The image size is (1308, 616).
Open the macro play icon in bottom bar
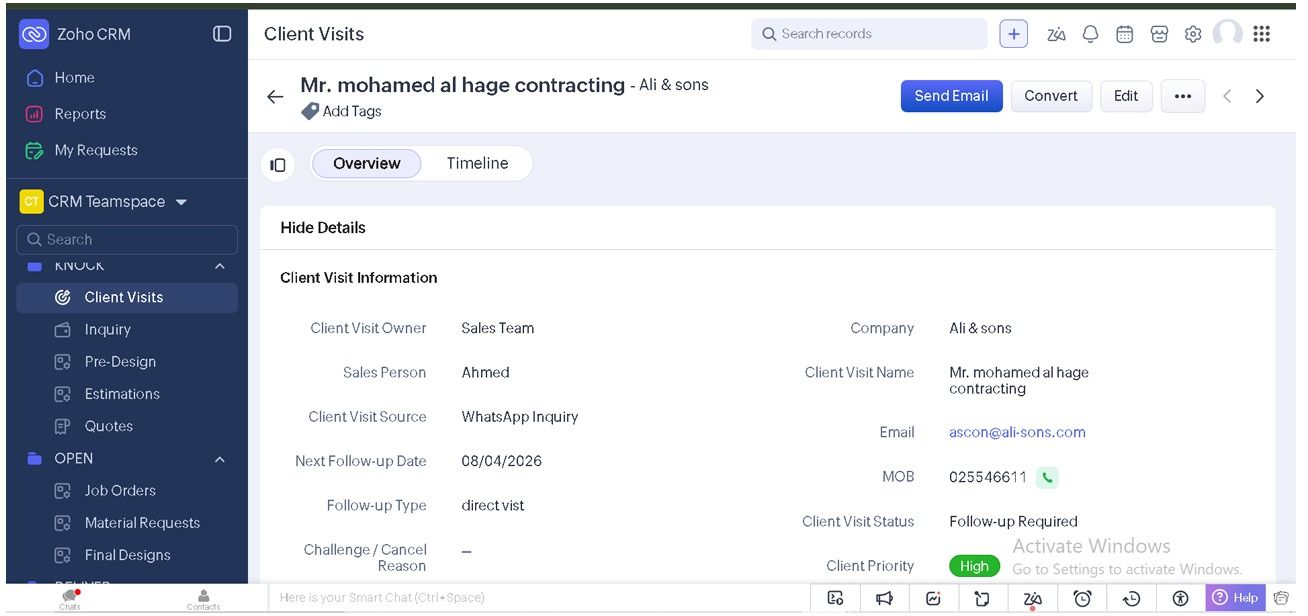(835, 598)
